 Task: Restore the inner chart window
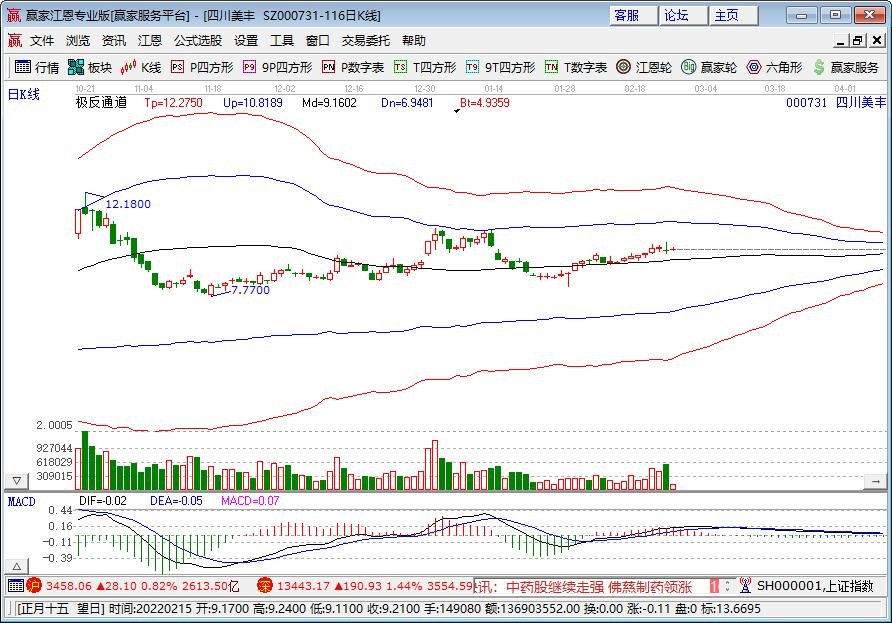click(x=858, y=40)
